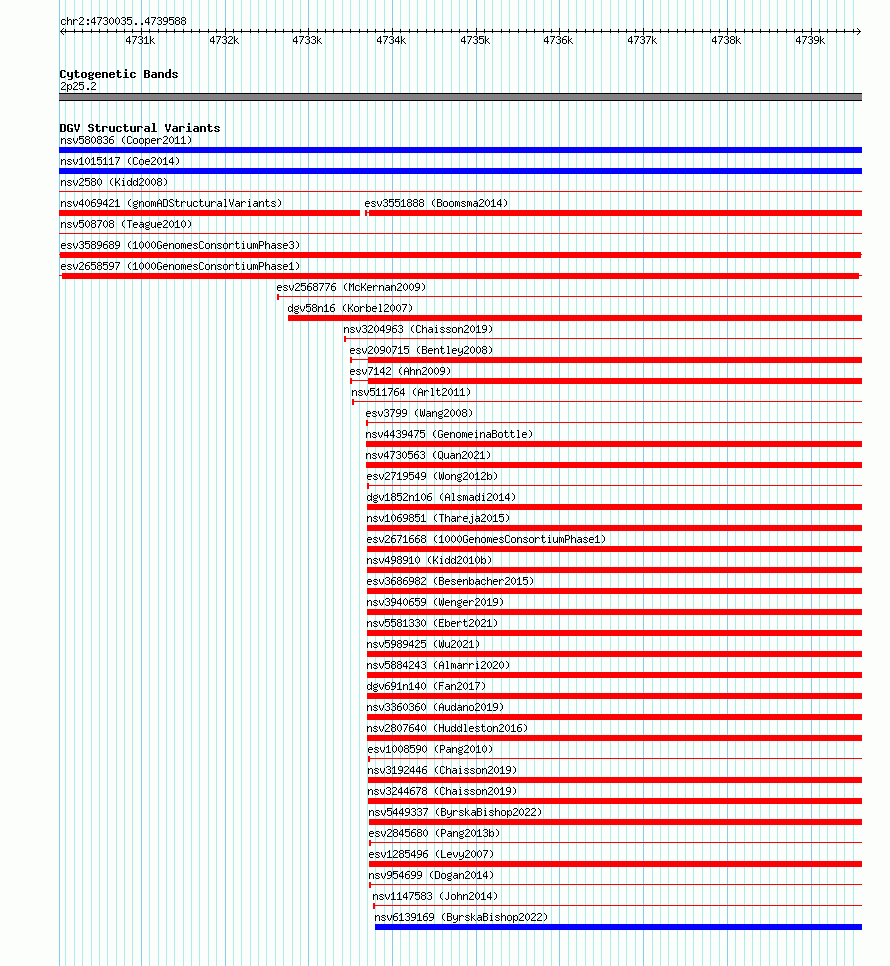Click nsv954699 (Dogan2014) label
The image size is (890, 966).
tap(432, 875)
